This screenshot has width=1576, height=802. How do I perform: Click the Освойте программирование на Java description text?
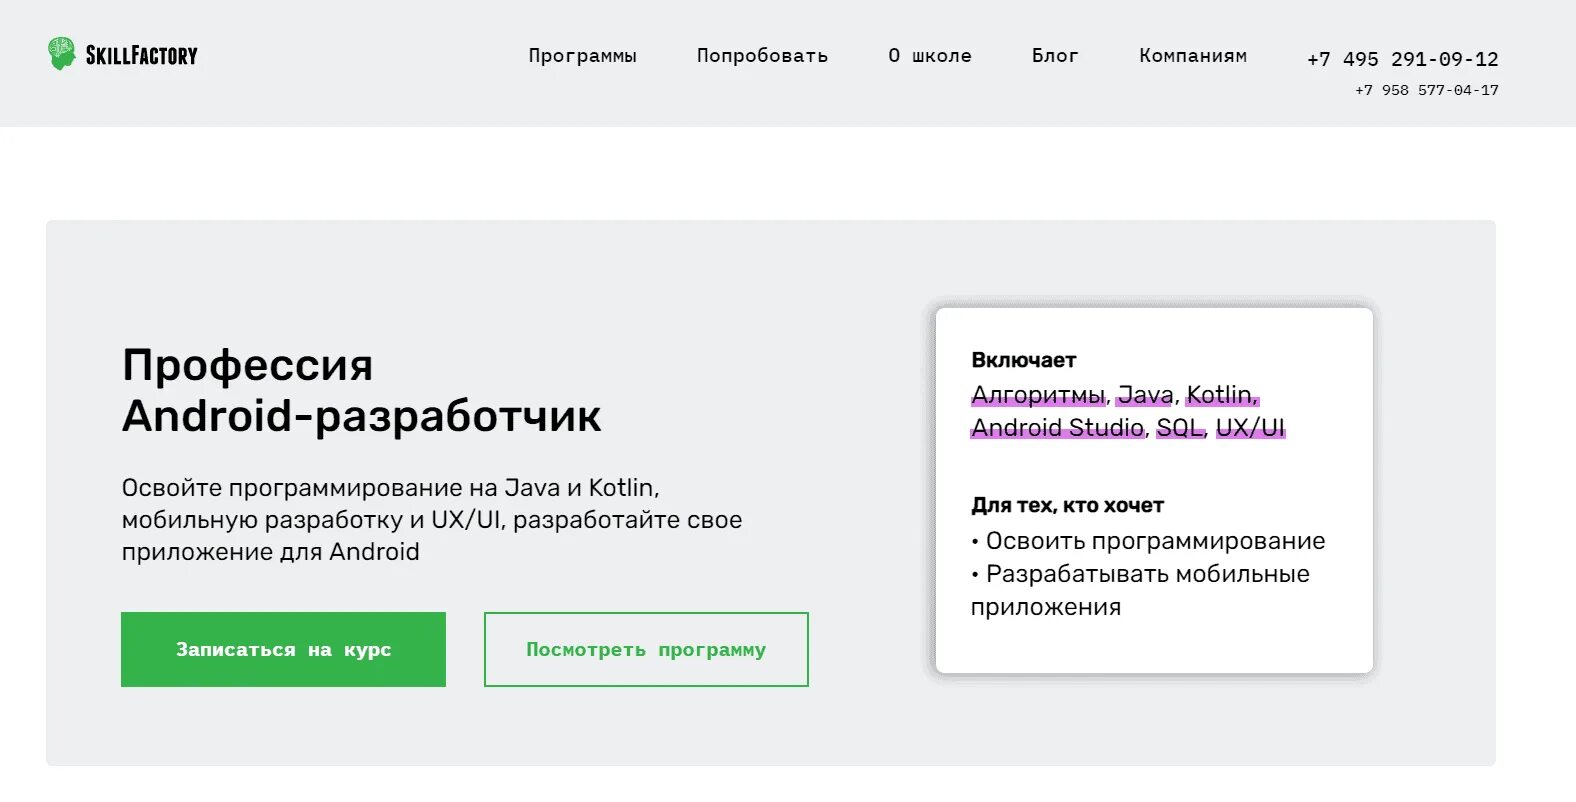tap(432, 520)
